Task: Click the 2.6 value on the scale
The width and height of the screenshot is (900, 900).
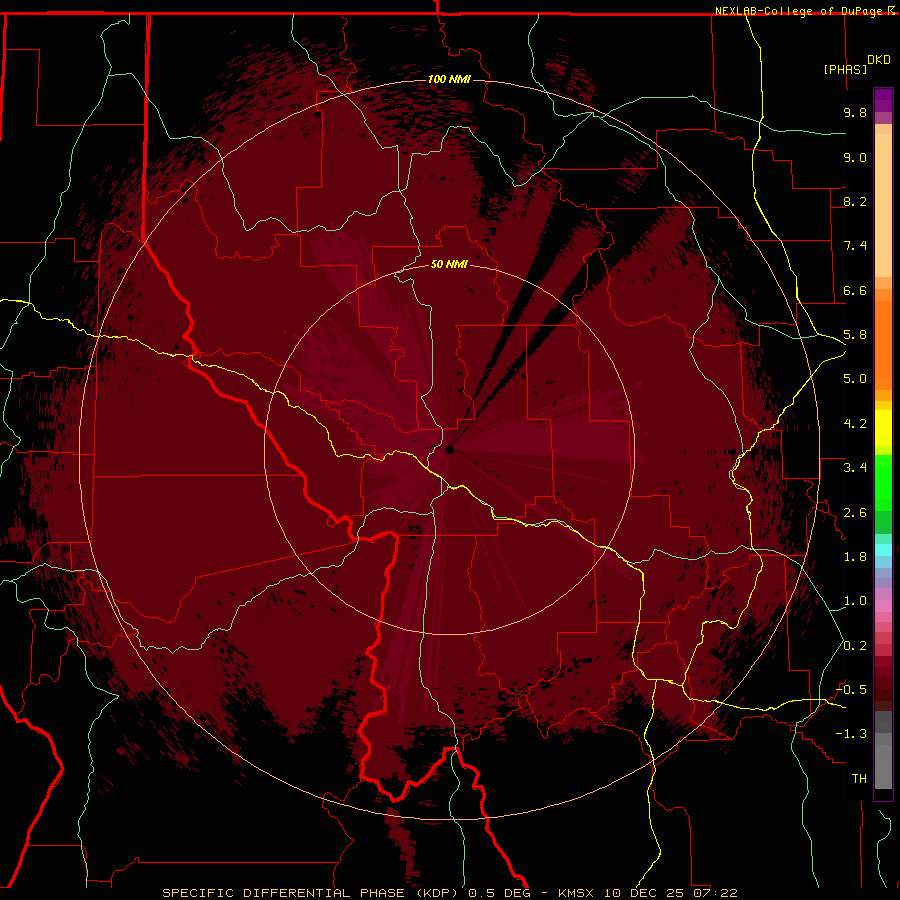Action: point(855,513)
